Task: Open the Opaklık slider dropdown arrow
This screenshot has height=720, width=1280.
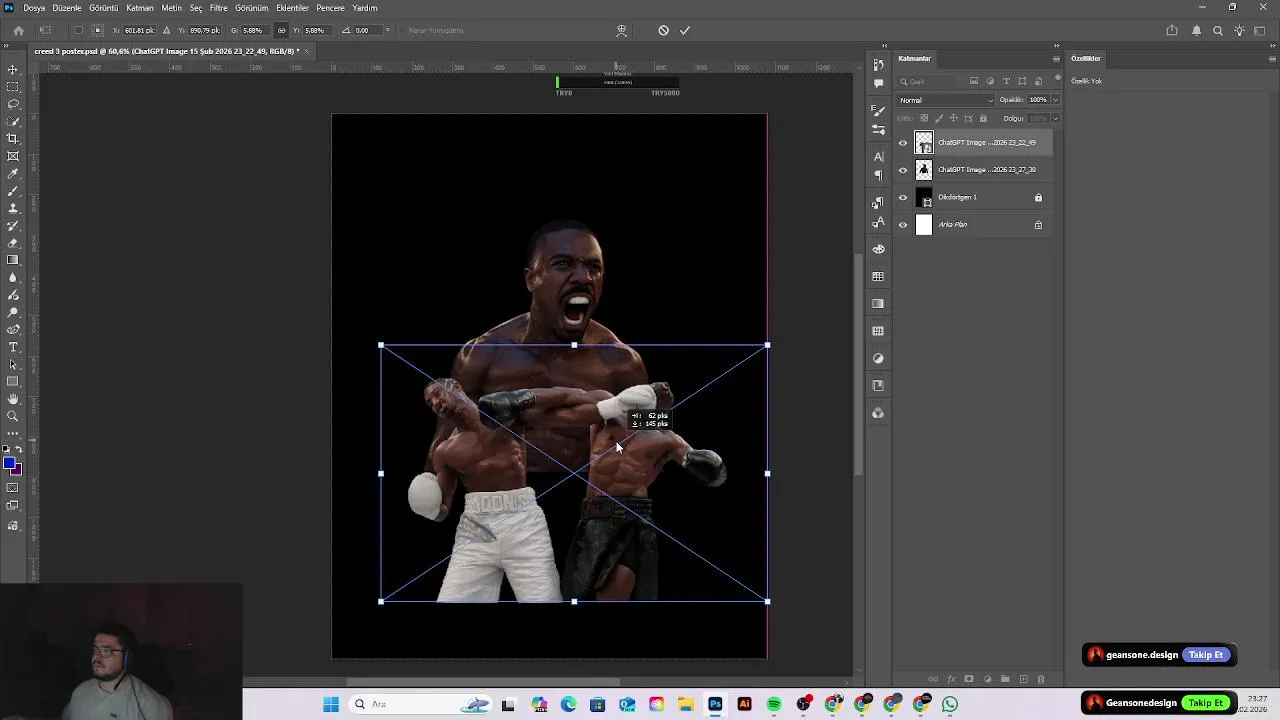Action: point(1055,100)
